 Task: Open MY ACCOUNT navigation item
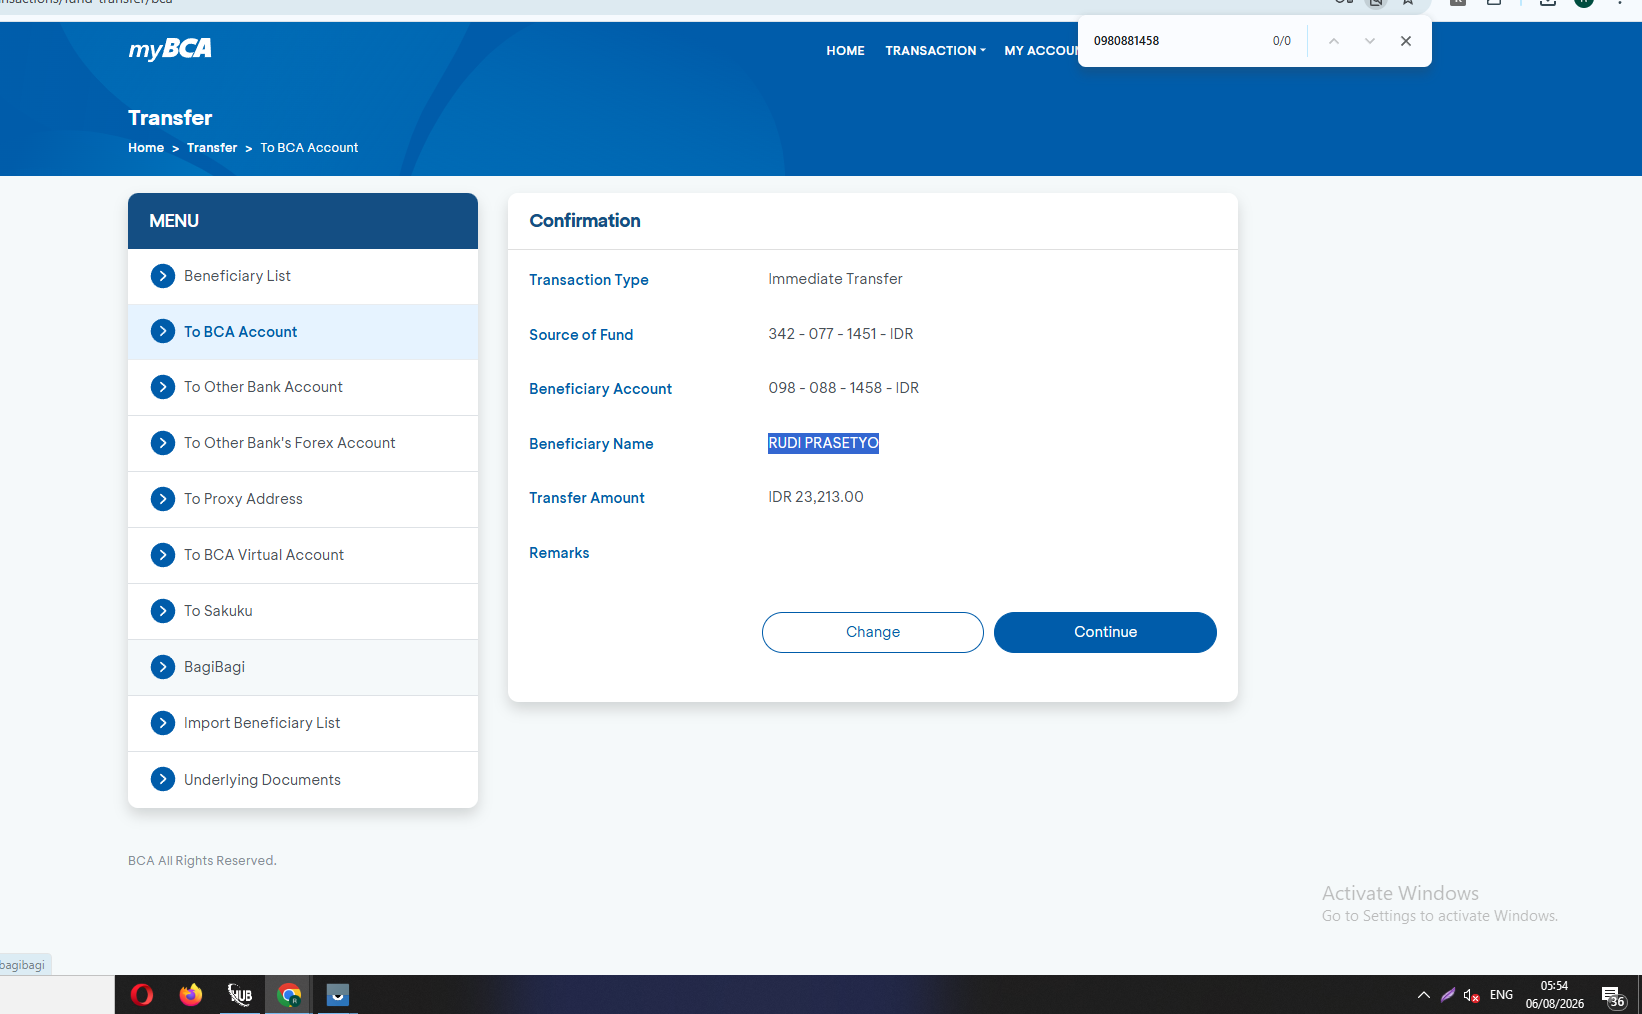coord(1041,51)
